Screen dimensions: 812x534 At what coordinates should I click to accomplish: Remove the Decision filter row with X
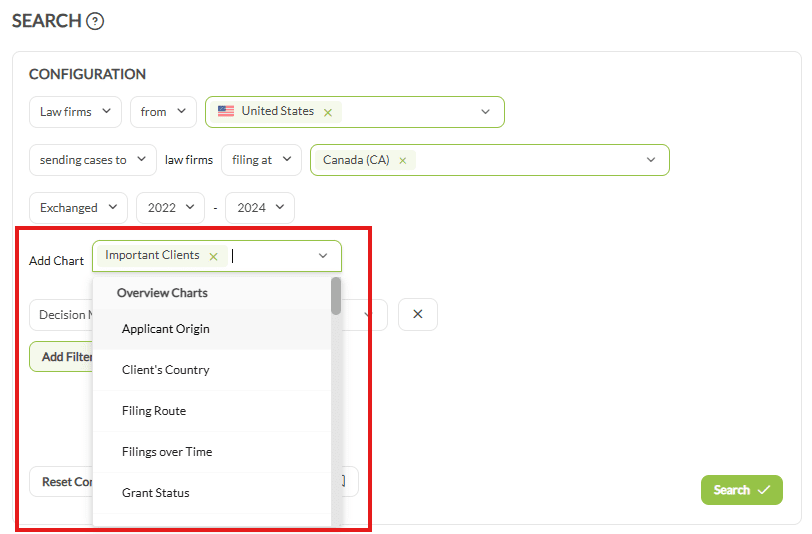coord(418,314)
